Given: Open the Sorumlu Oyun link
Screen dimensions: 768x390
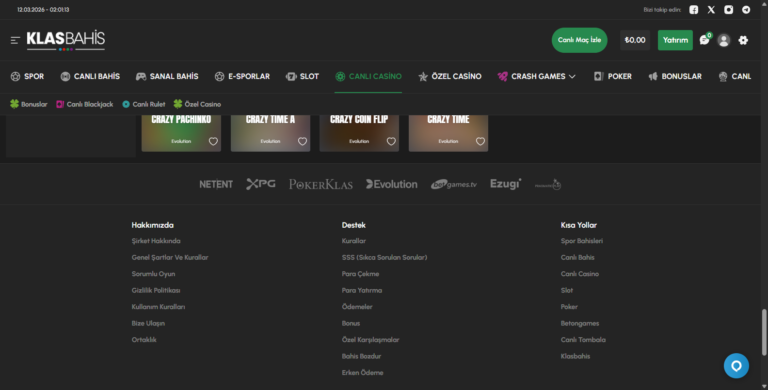Looking at the screenshot, I should point(153,274).
